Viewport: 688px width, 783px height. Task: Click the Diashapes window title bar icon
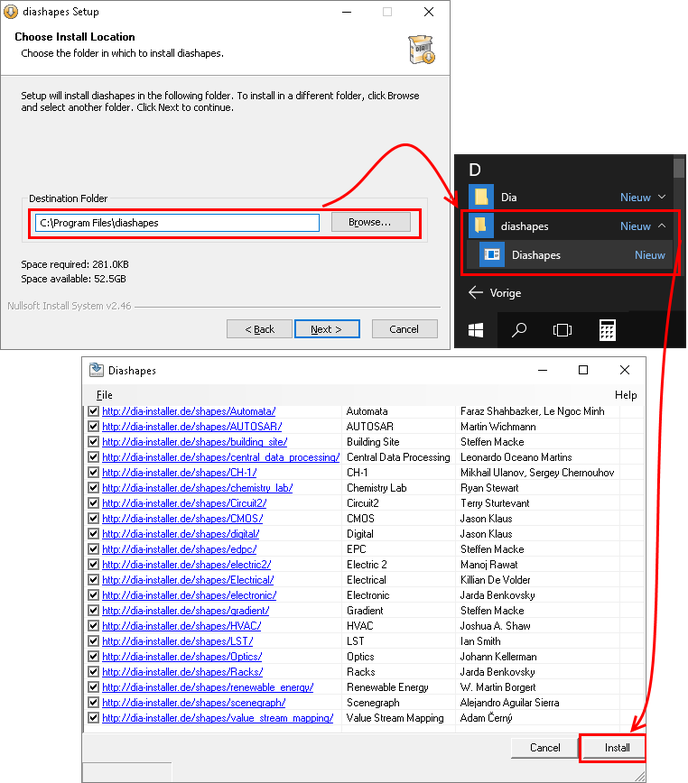tap(96, 370)
